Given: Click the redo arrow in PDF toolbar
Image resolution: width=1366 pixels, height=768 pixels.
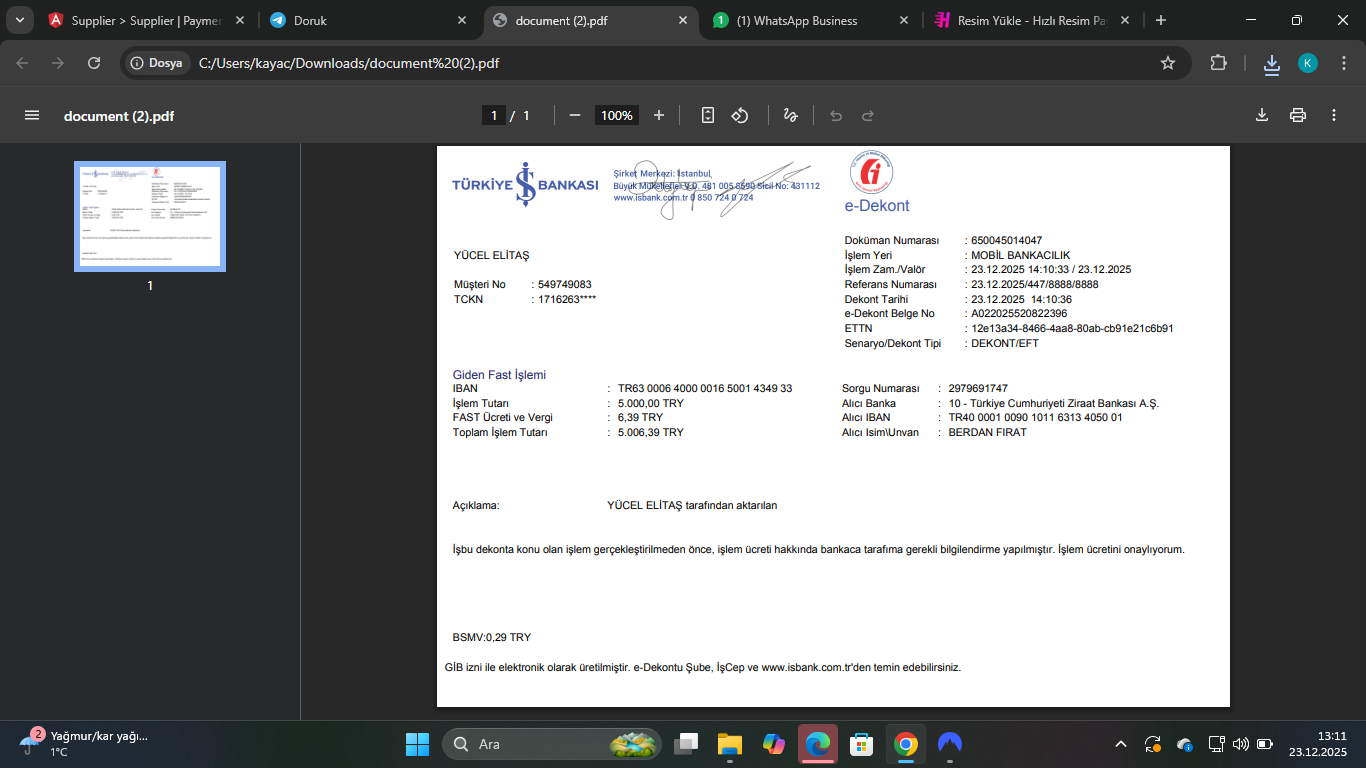Looking at the screenshot, I should (x=868, y=115).
